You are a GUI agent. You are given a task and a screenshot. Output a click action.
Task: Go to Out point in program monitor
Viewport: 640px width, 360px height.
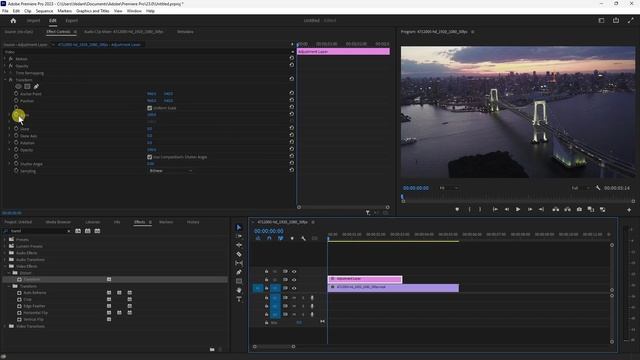[x=541, y=209]
